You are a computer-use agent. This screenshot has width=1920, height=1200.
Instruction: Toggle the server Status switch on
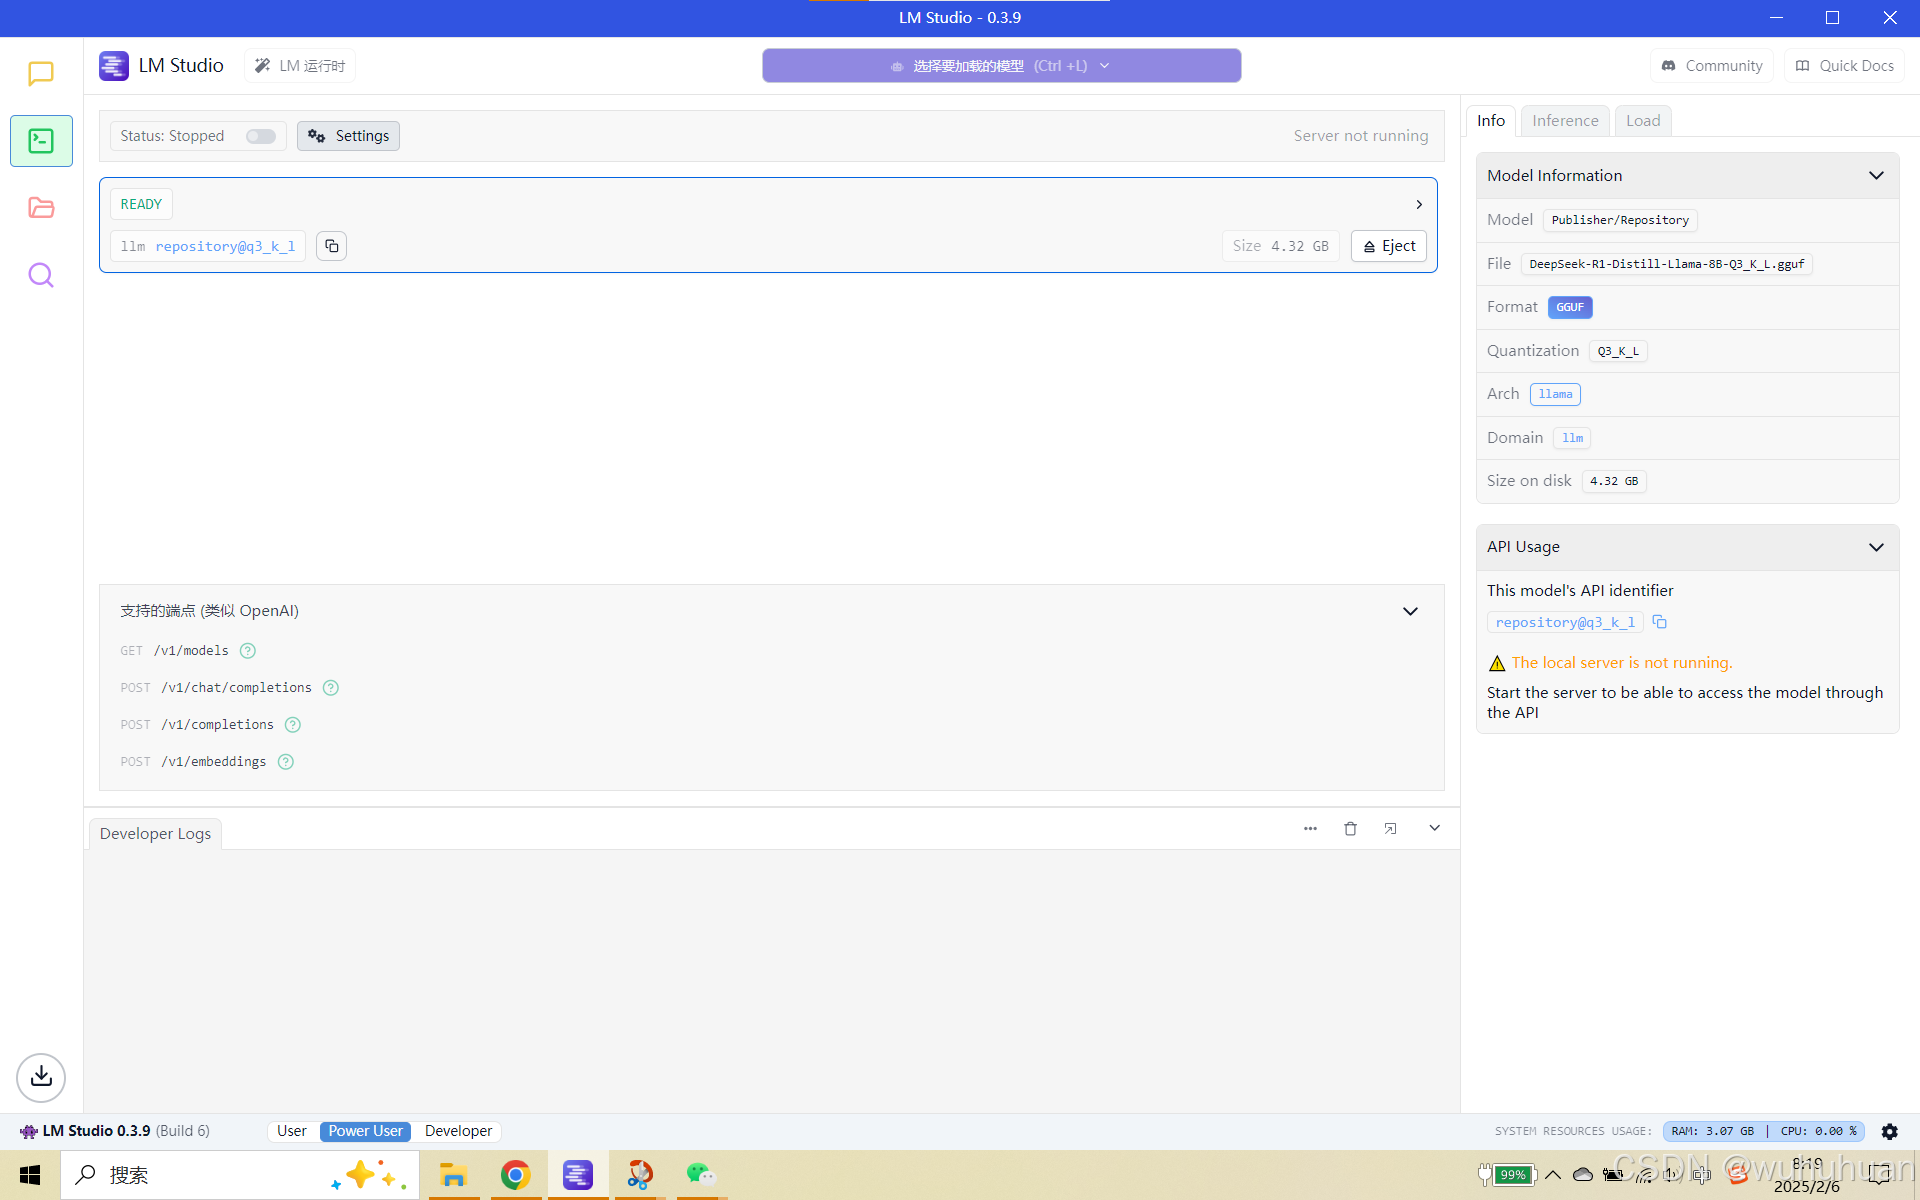coord(261,136)
